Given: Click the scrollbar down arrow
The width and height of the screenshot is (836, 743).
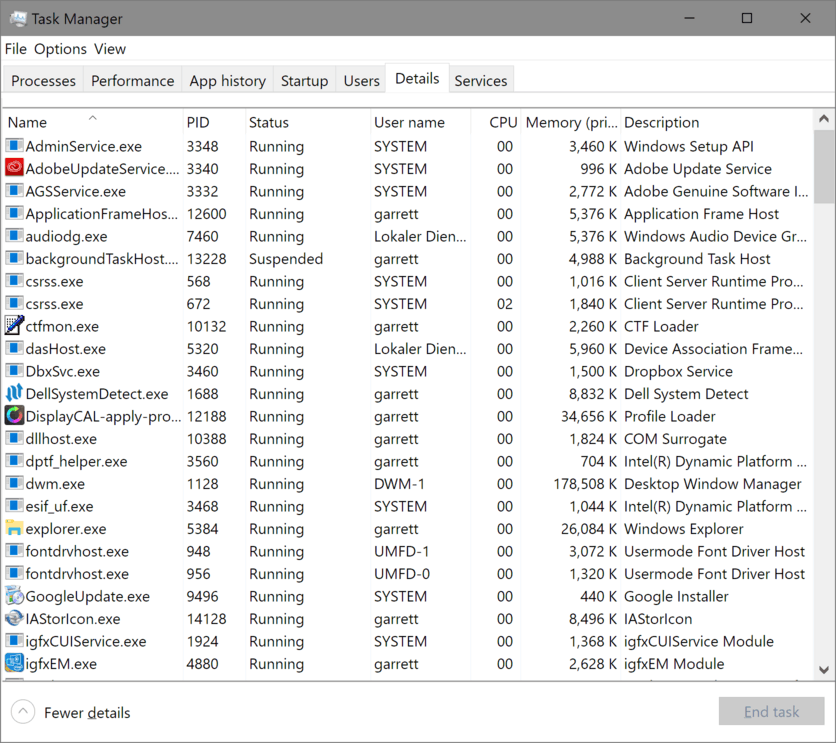Looking at the screenshot, I should point(824,670).
